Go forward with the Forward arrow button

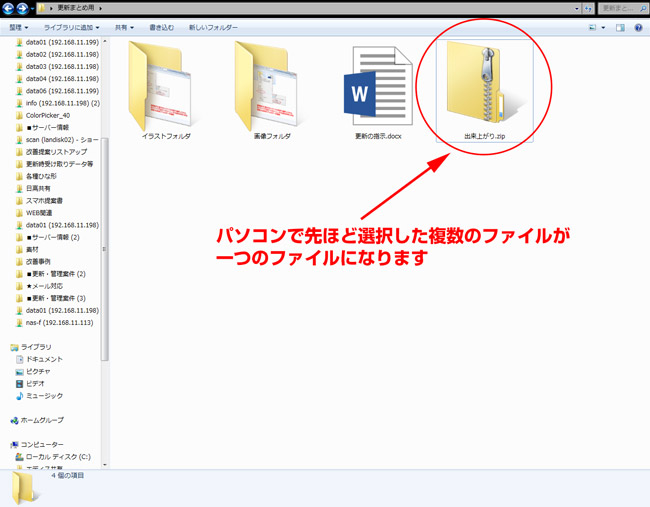tap(22, 8)
